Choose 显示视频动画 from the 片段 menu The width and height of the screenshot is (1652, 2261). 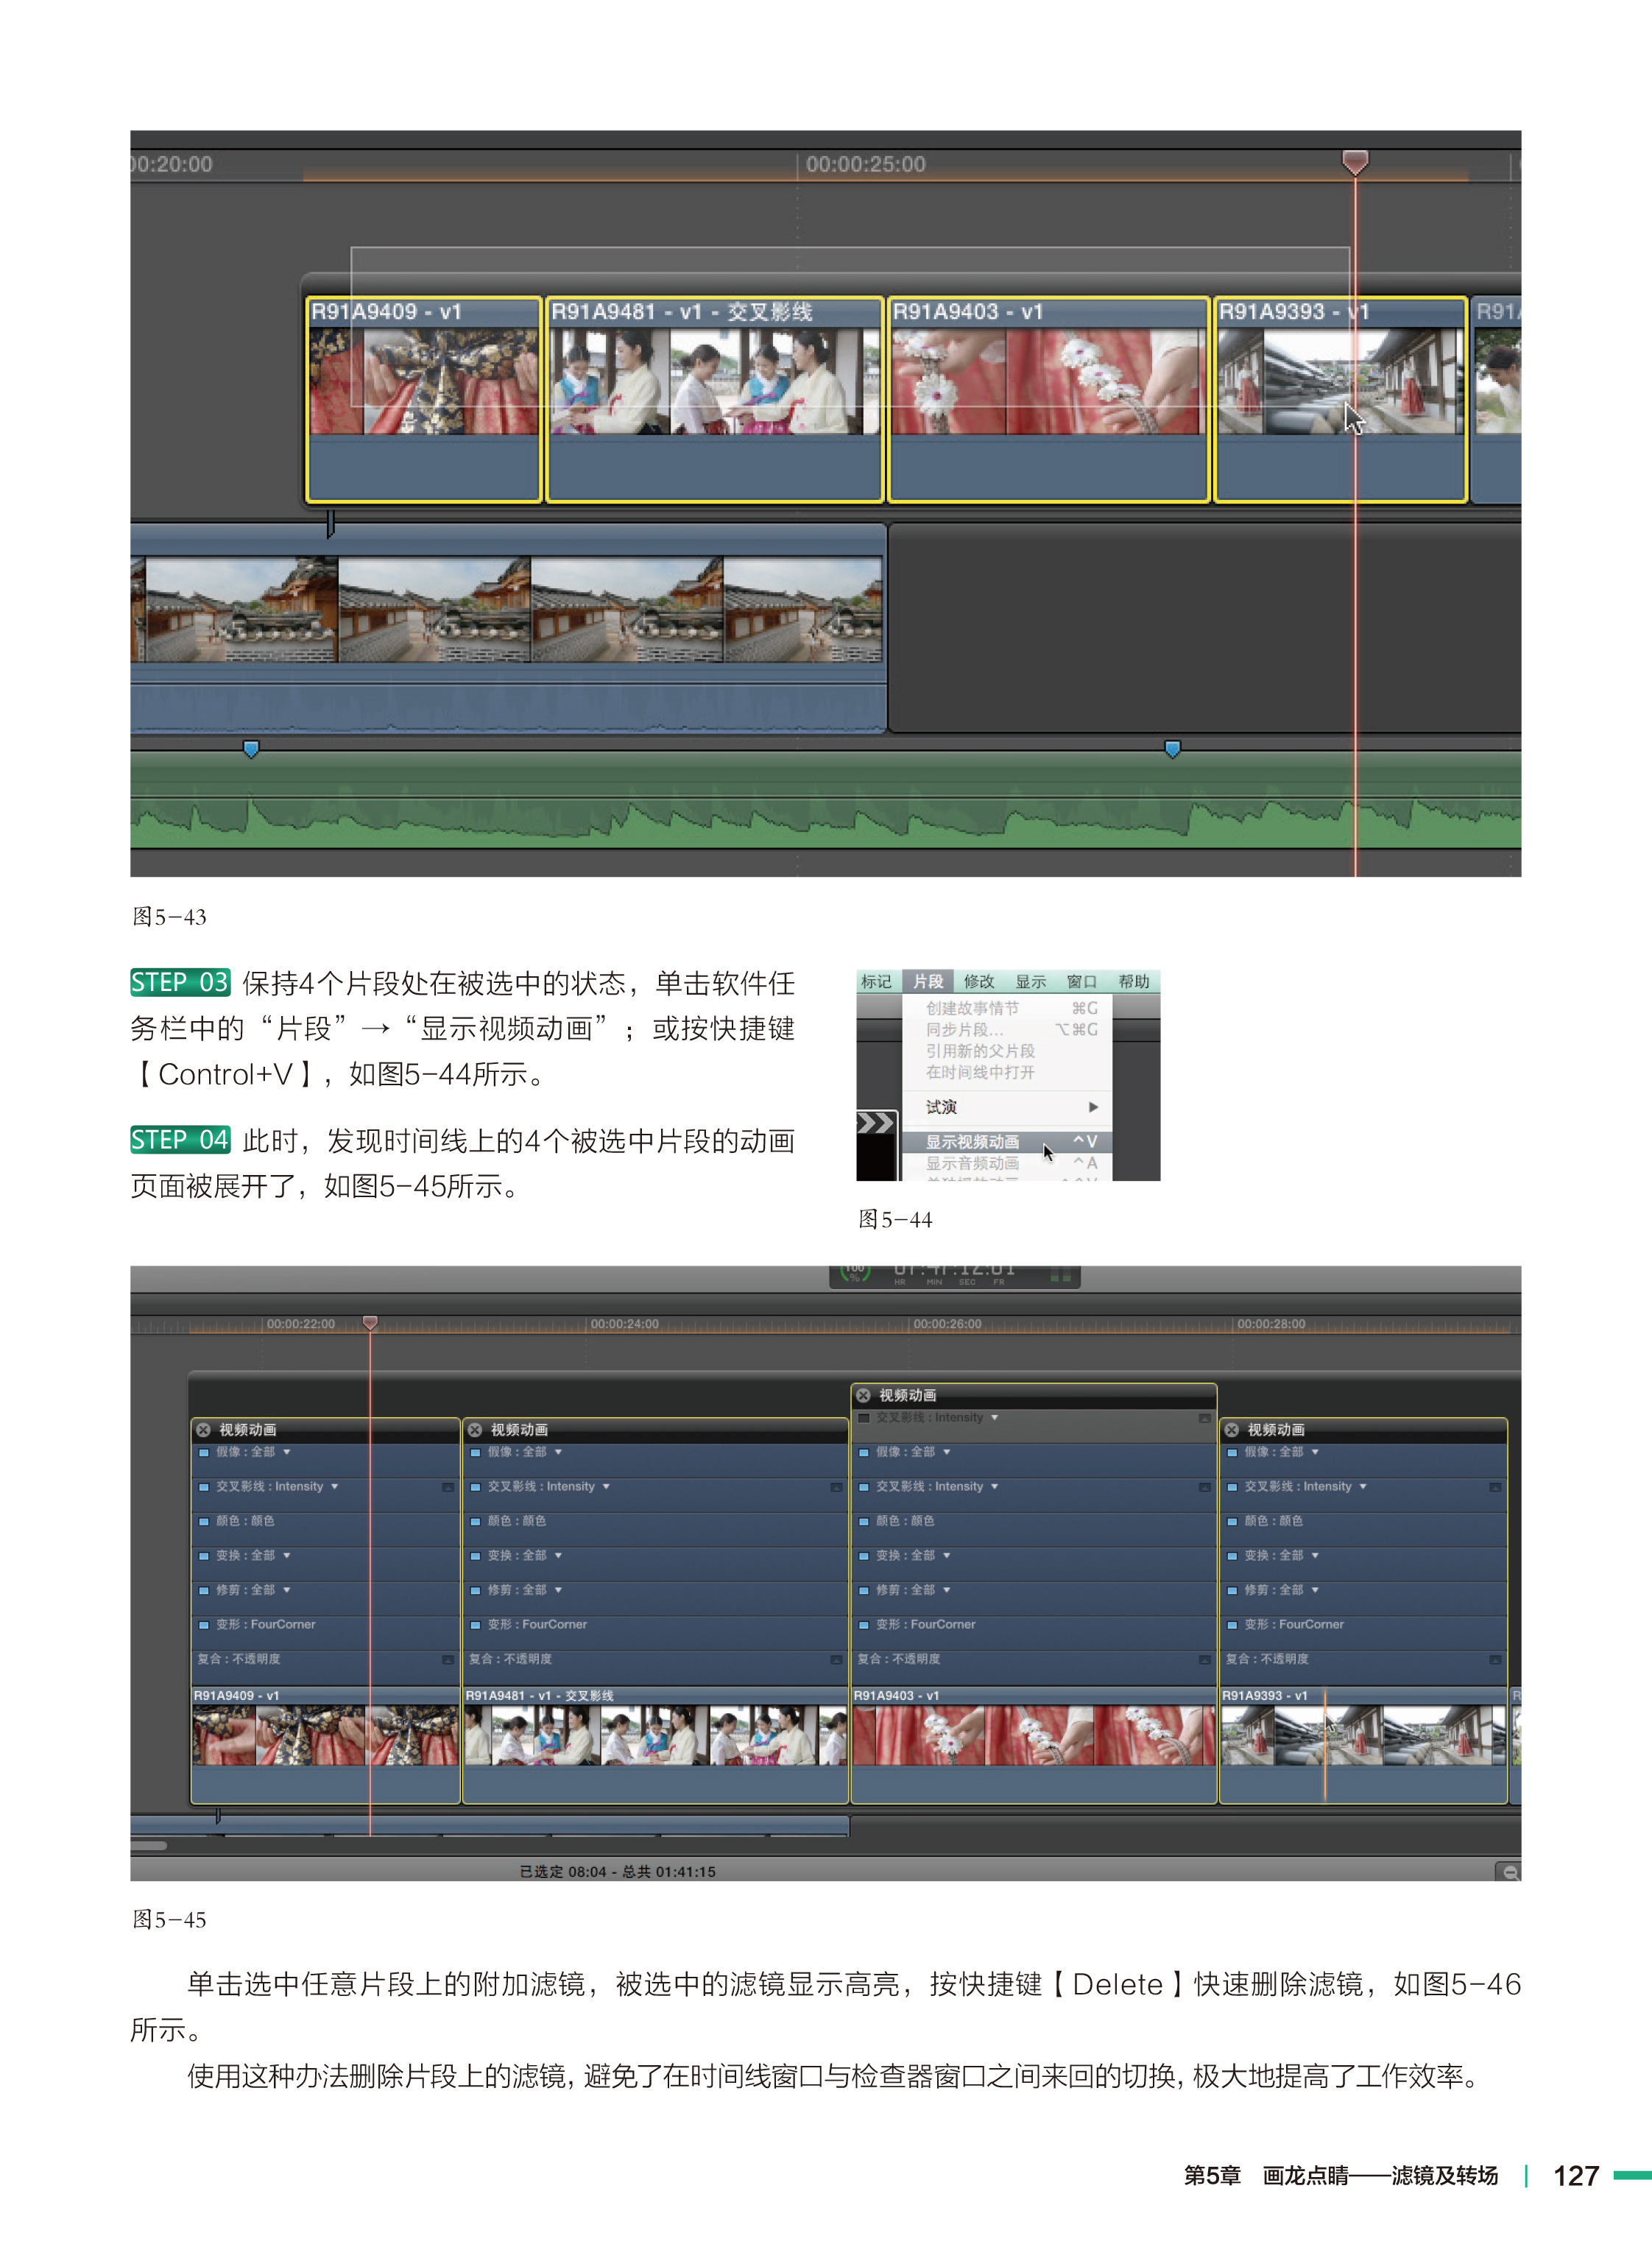pyautogui.click(x=972, y=1142)
